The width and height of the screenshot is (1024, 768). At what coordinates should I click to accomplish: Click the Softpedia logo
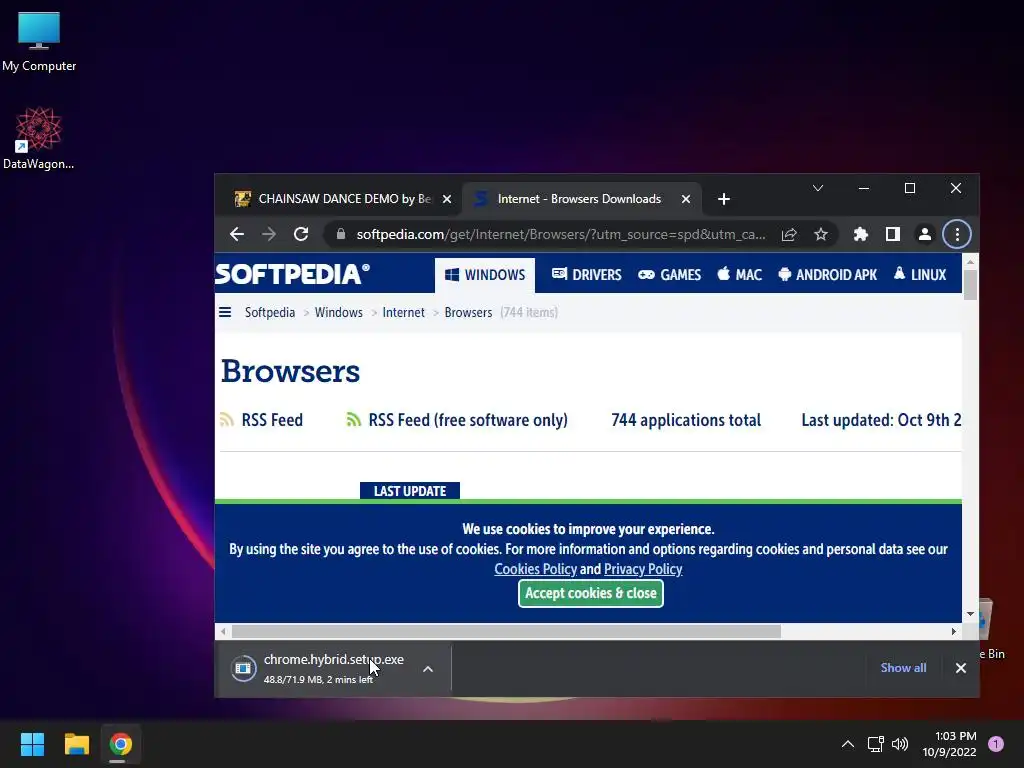(x=292, y=274)
